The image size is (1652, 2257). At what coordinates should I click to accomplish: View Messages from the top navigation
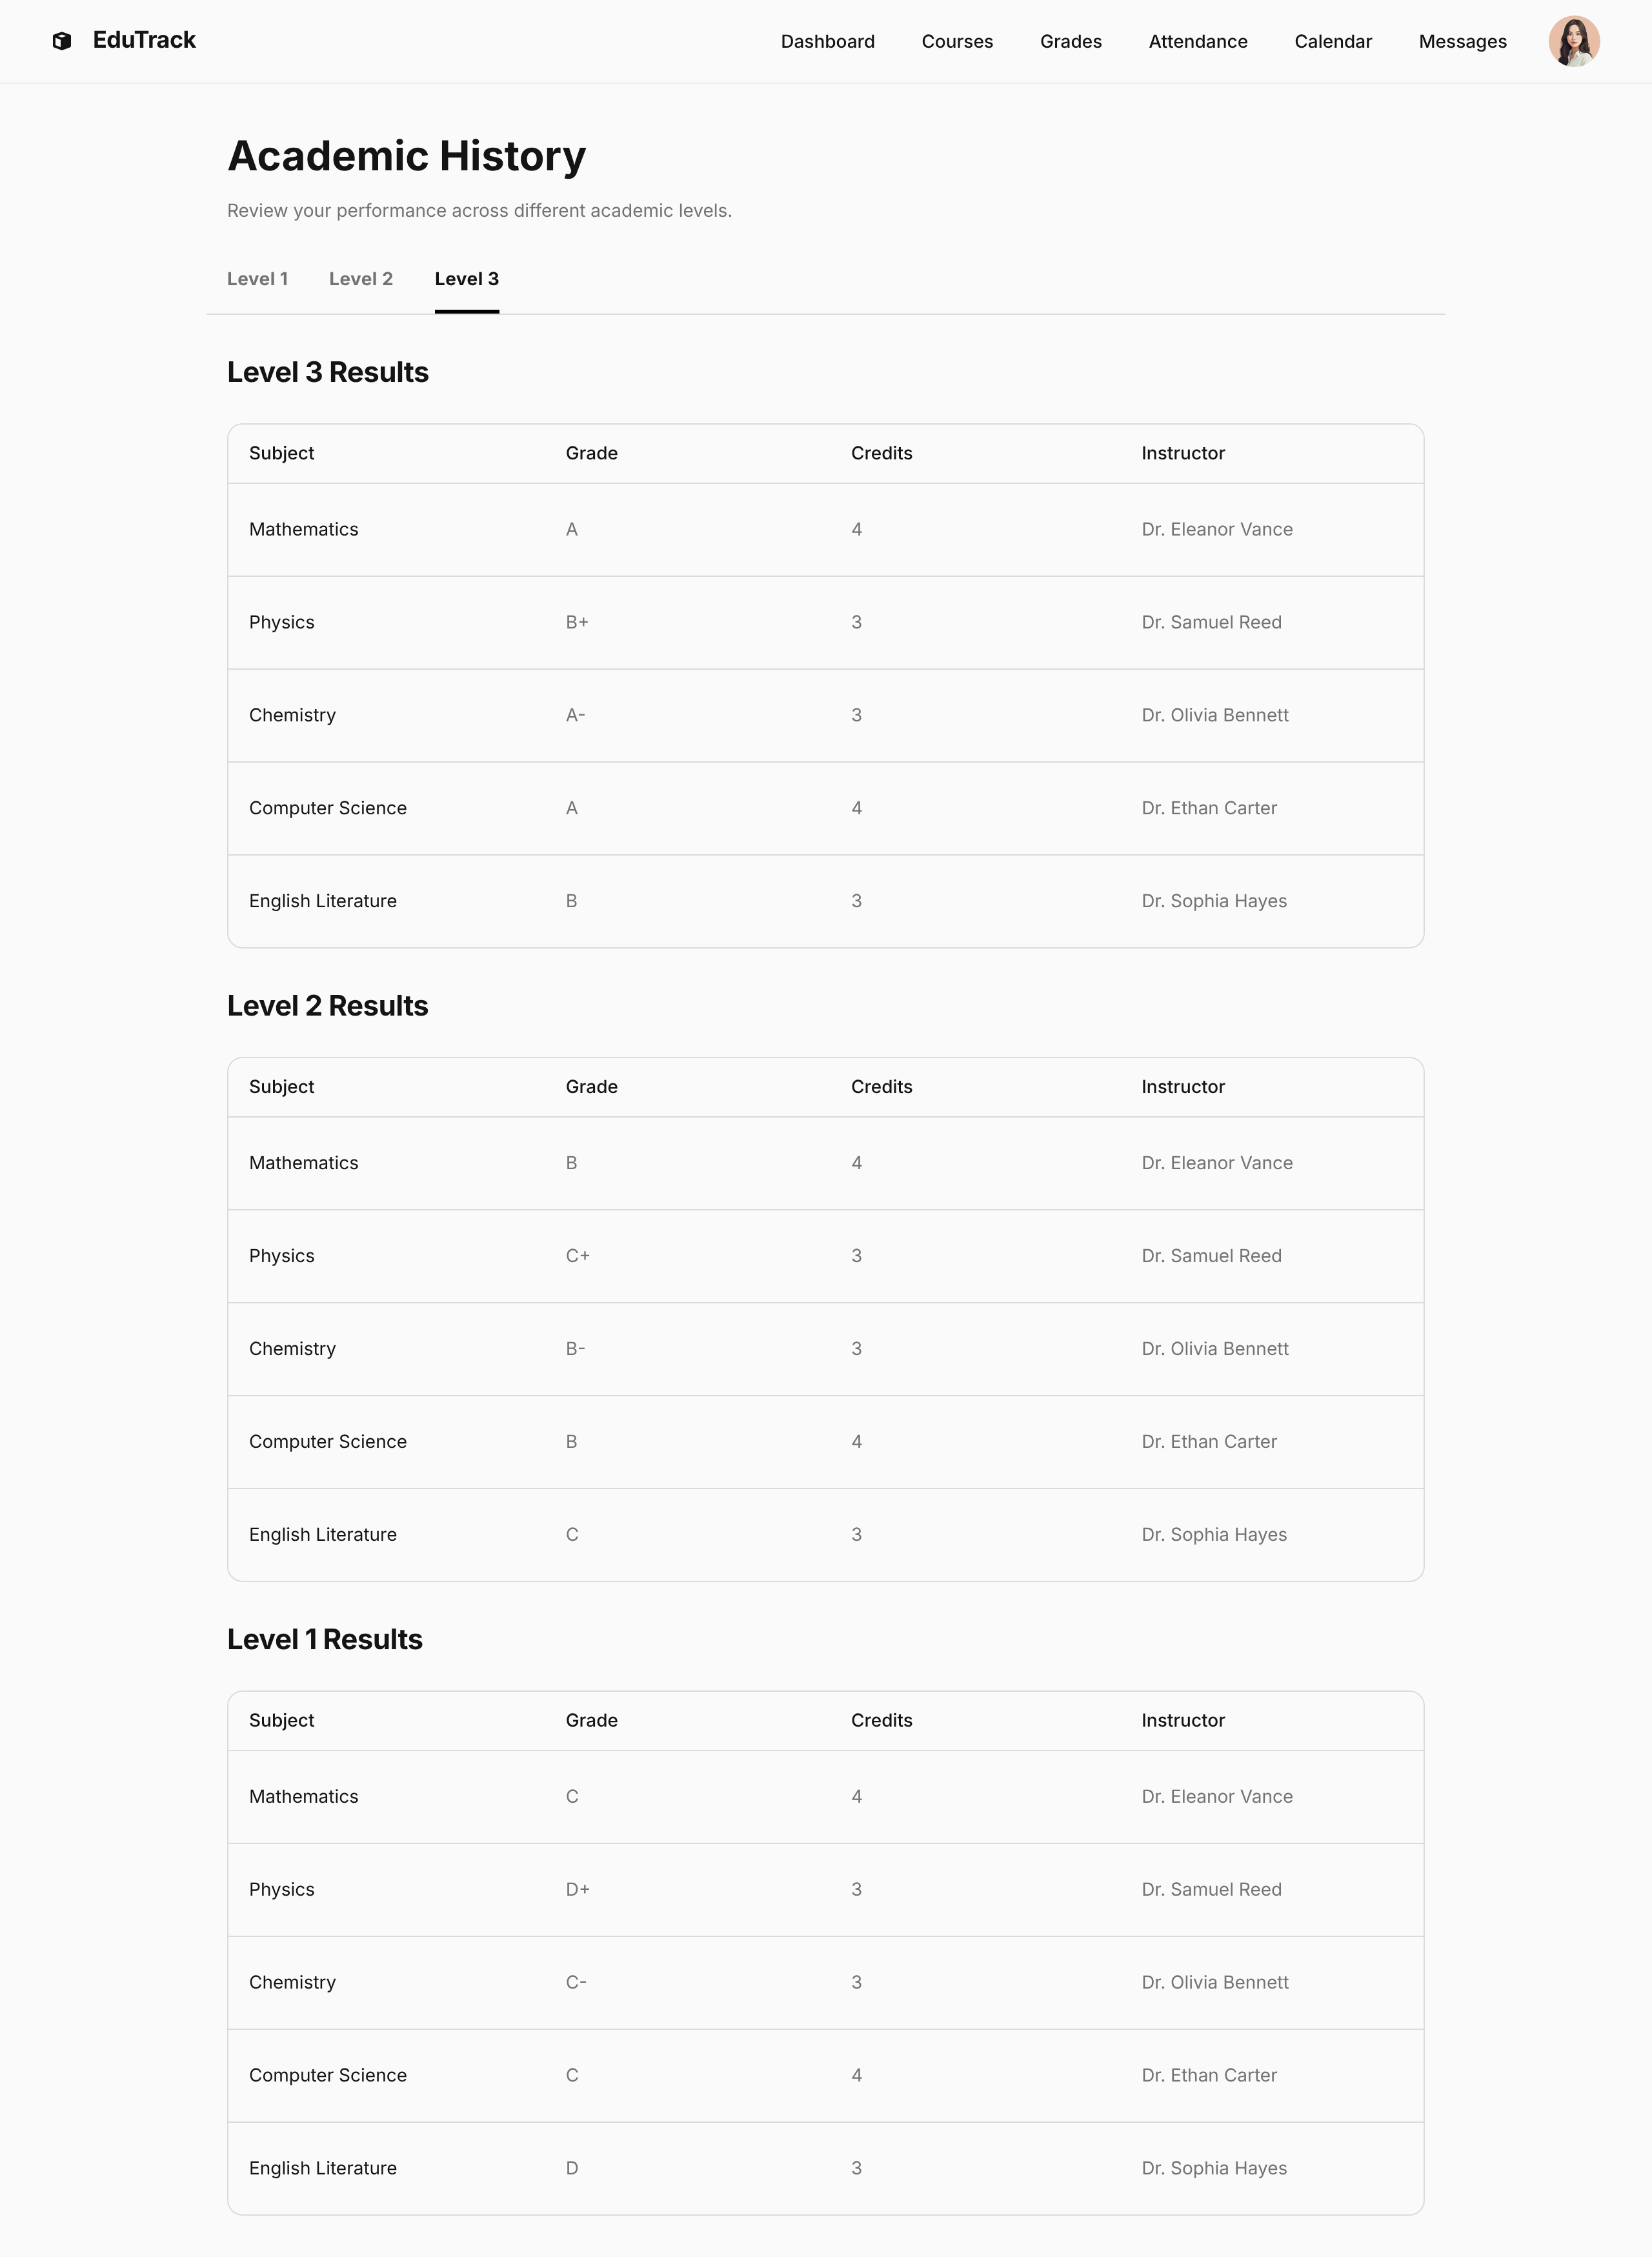[x=1462, y=41]
